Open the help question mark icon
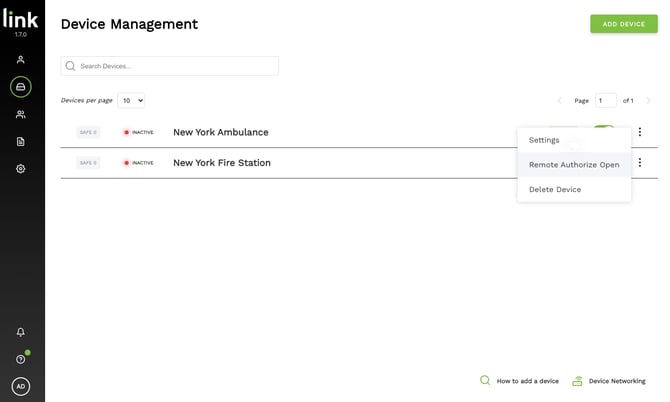 pos(21,359)
